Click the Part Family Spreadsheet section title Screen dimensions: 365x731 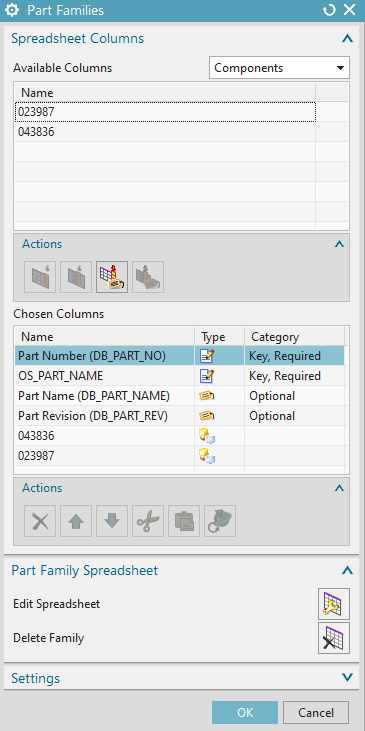85,571
